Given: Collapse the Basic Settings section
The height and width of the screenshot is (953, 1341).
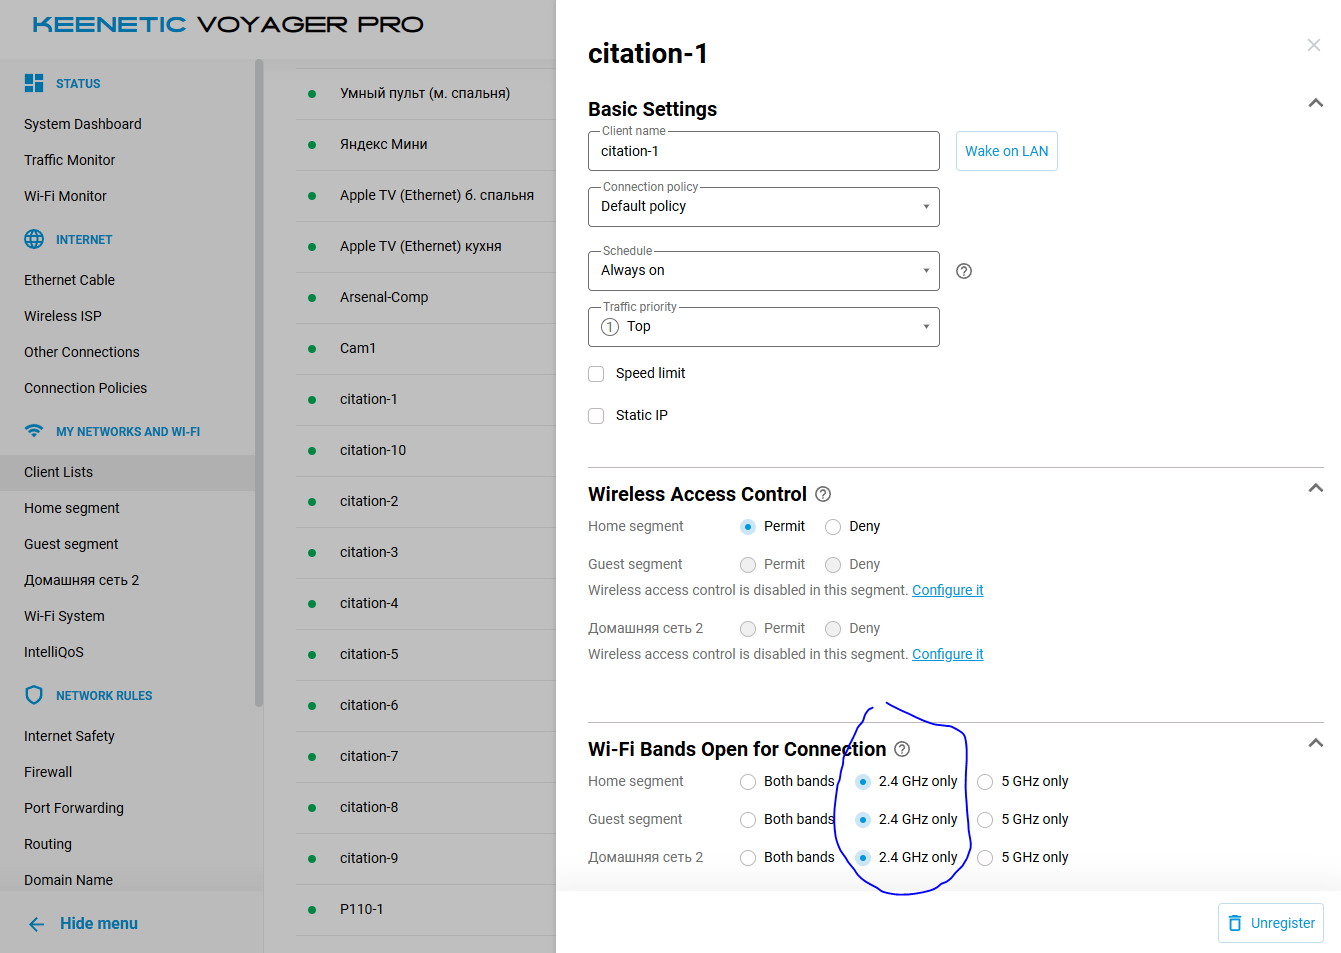Looking at the screenshot, I should coord(1316,103).
